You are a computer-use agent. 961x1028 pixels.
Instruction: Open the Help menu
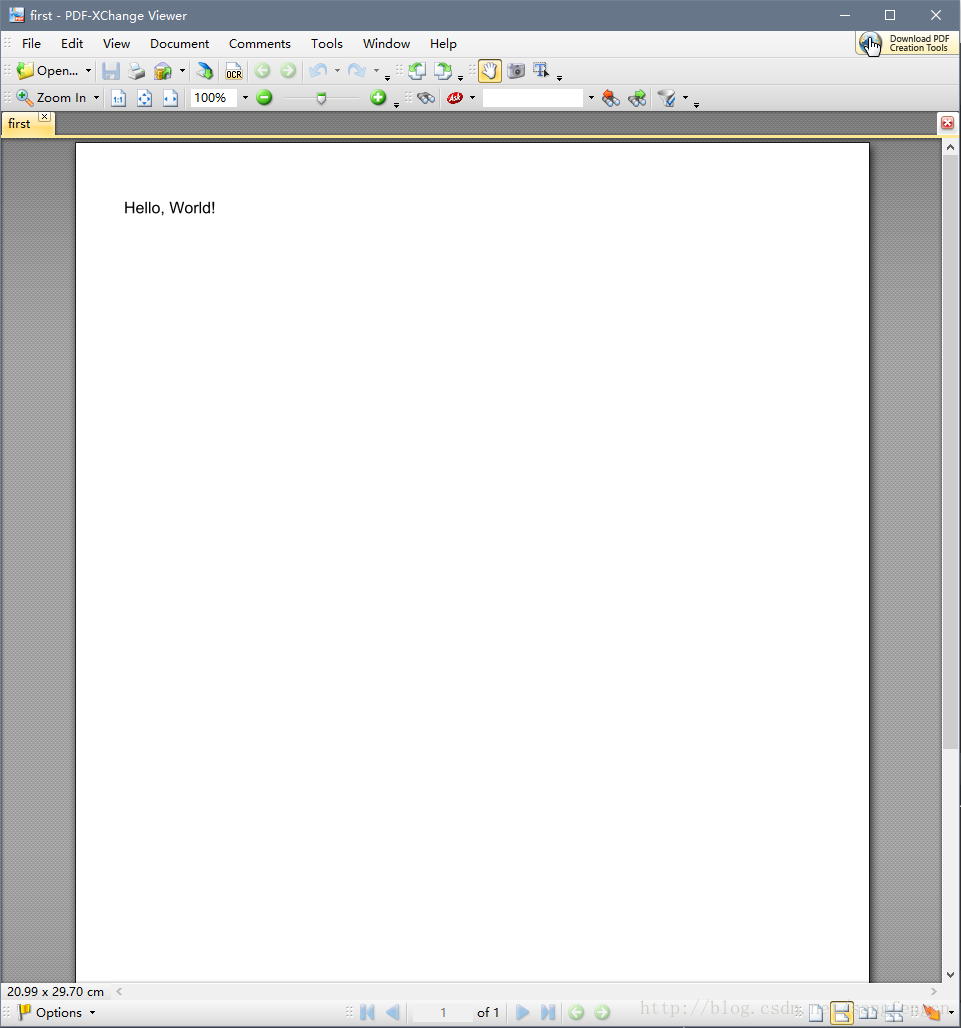click(x=443, y=43)
